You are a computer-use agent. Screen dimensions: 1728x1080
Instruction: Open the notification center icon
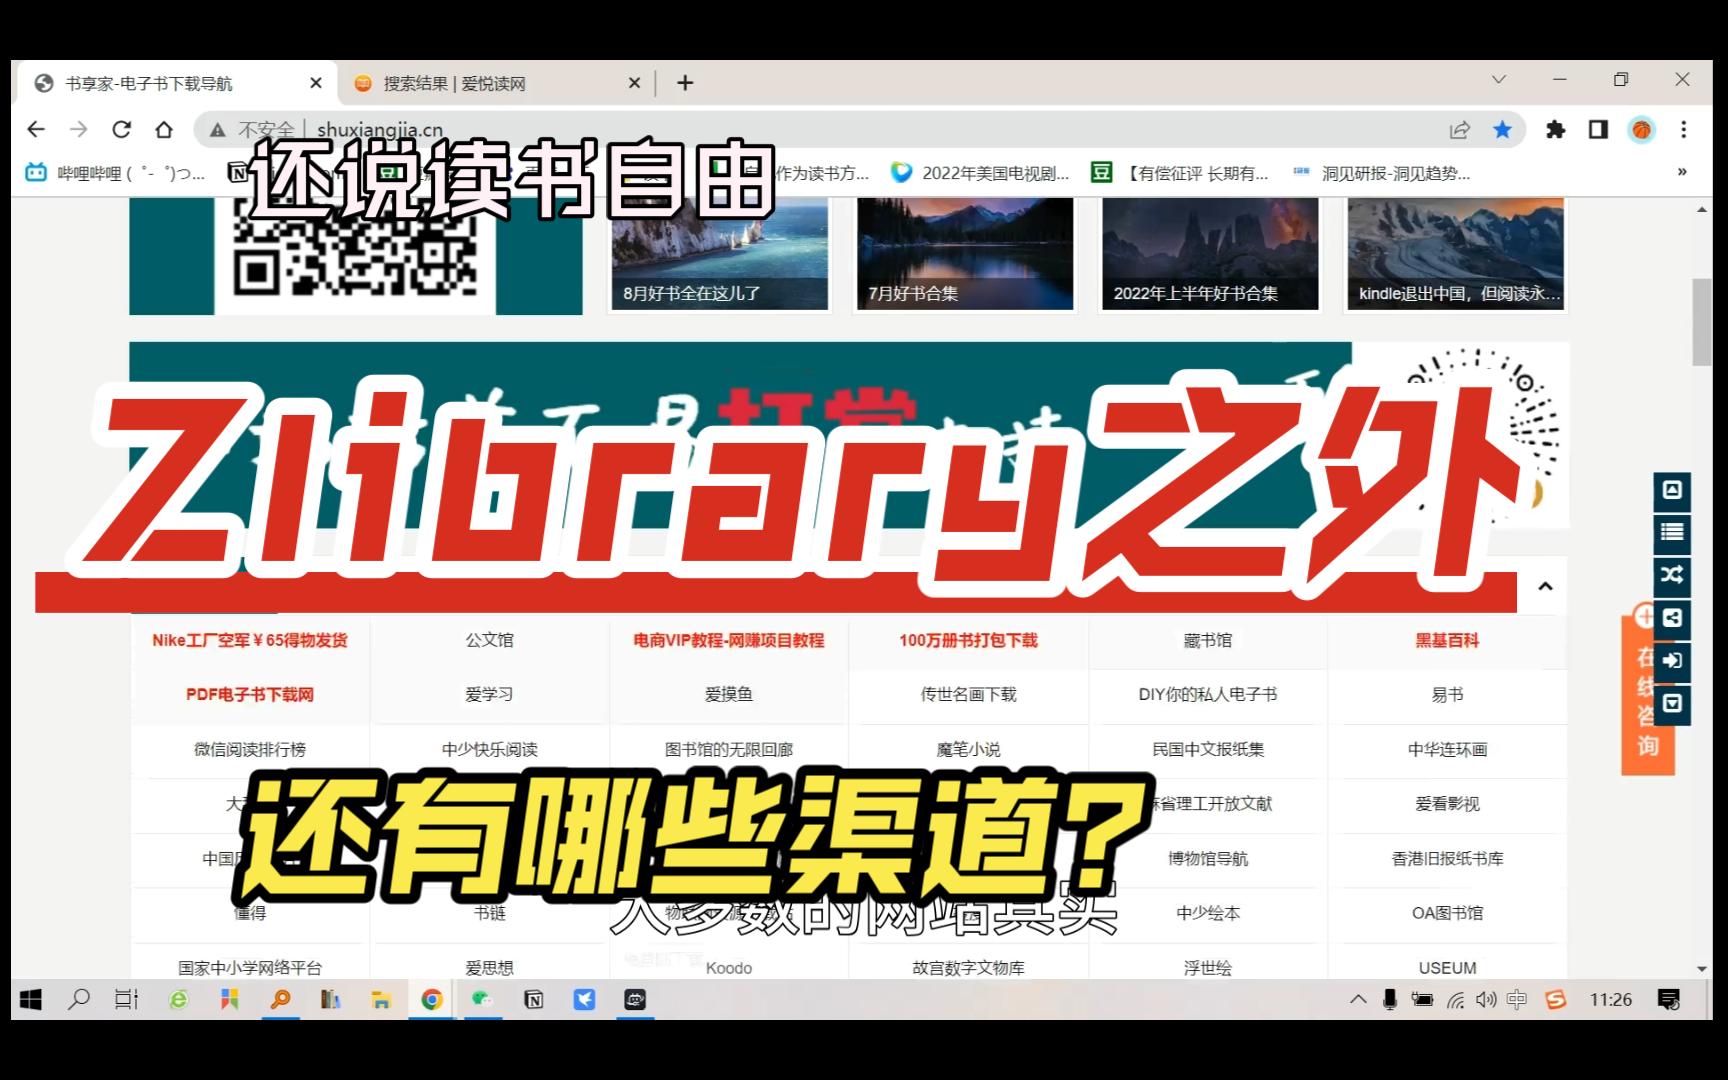1668,999
